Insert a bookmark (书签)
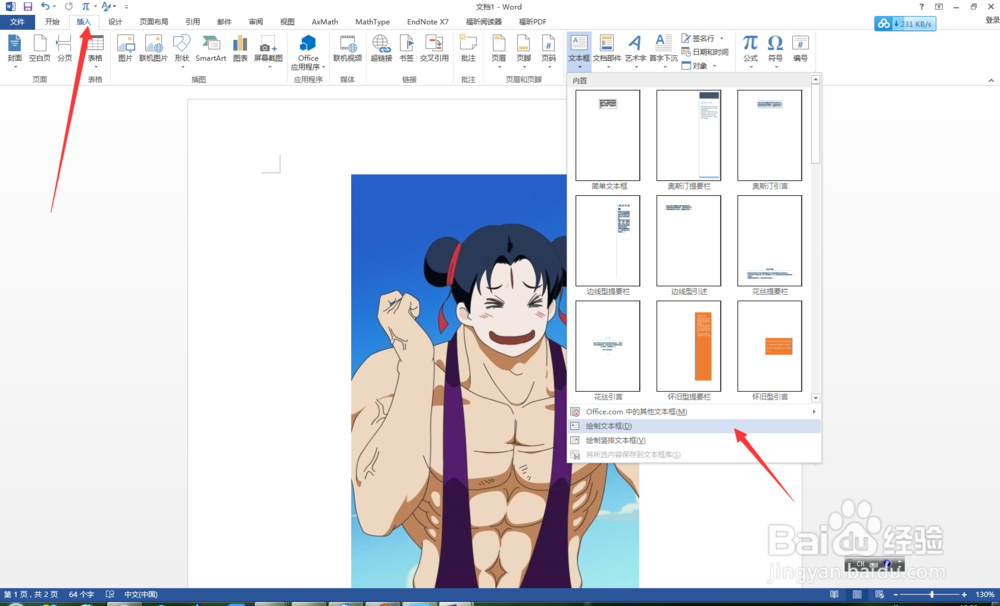This screenshot has height=606, width=1000. (406, 50)
